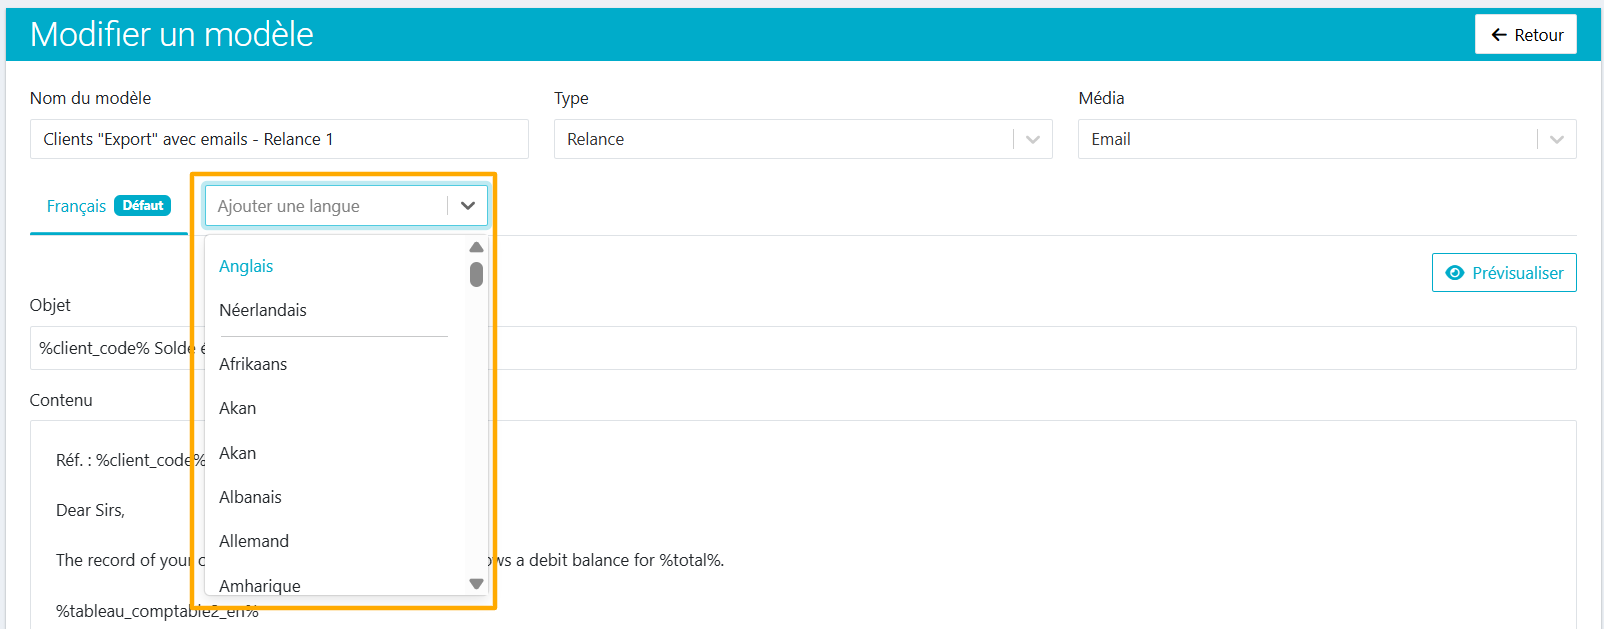Focus the Nom du modèle field
Image resolution: width=1604 pixels, height=629 pixels.
tap(279, 139)
